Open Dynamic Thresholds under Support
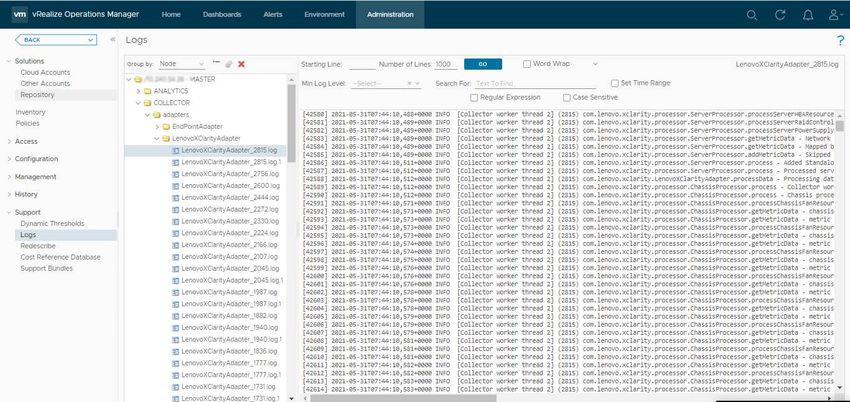The image size is (850, 402). coord(52,224)
